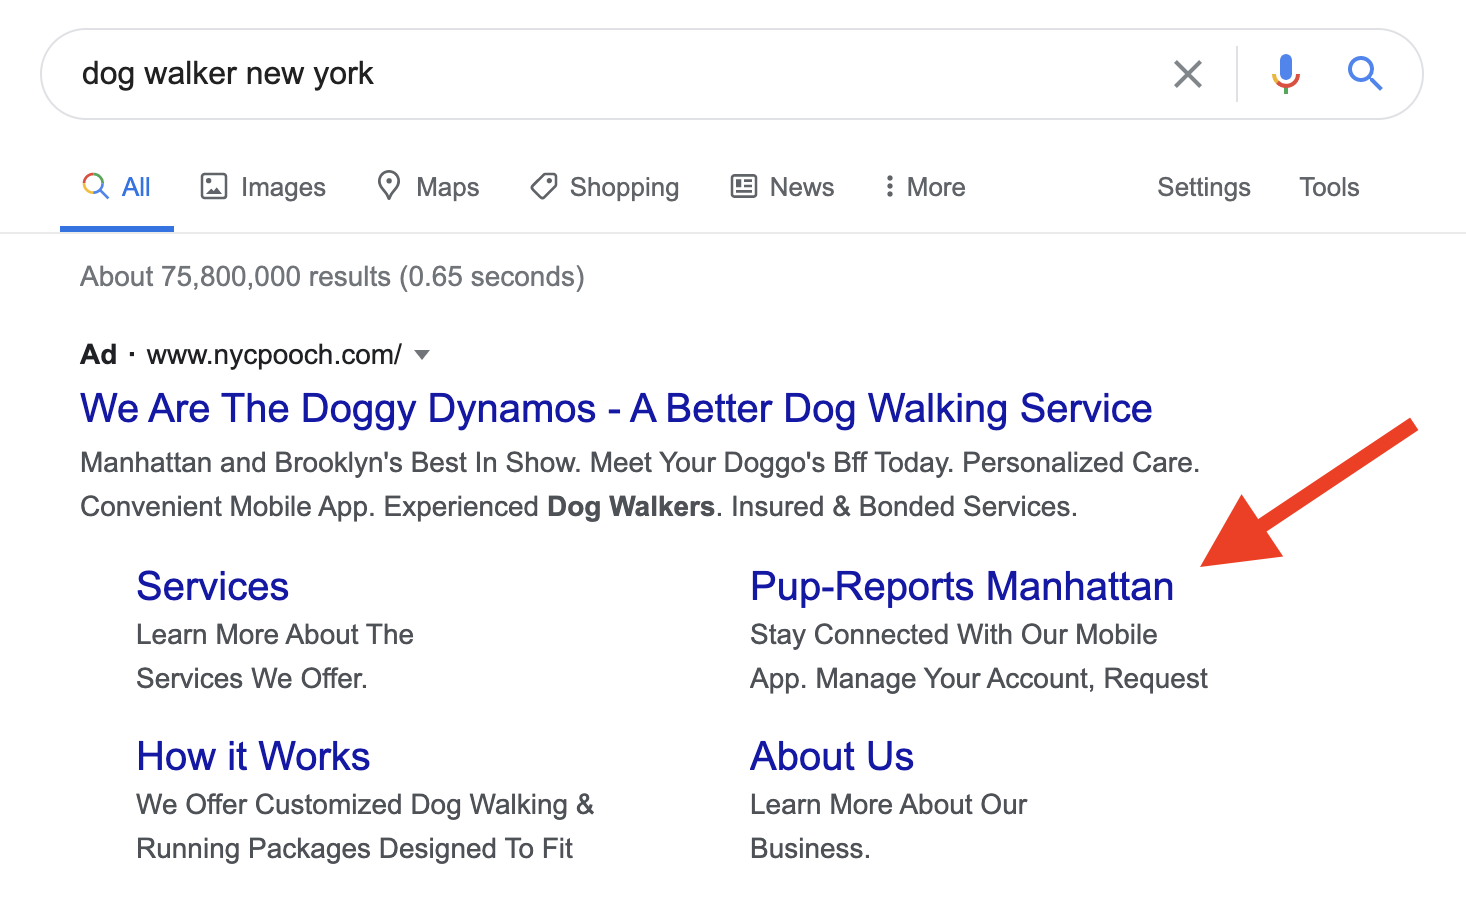The width and height of the screenshot is (1466, 910).
Task: Clear the search query with the X icon
Action: [1187, 74]
